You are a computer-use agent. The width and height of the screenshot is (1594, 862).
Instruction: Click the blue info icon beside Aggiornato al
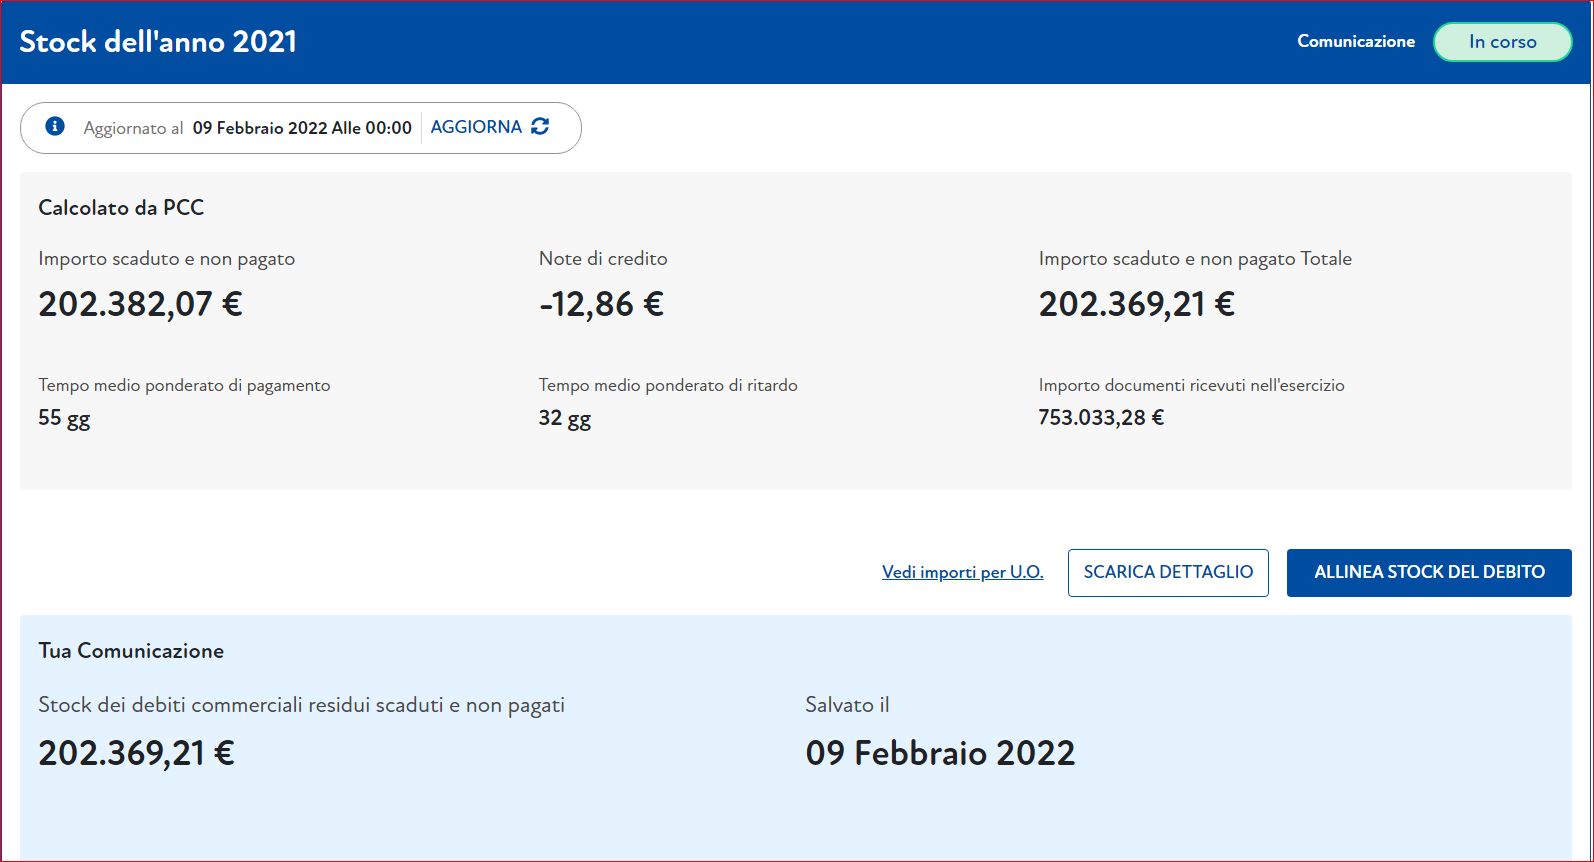[x=55, y=126]
